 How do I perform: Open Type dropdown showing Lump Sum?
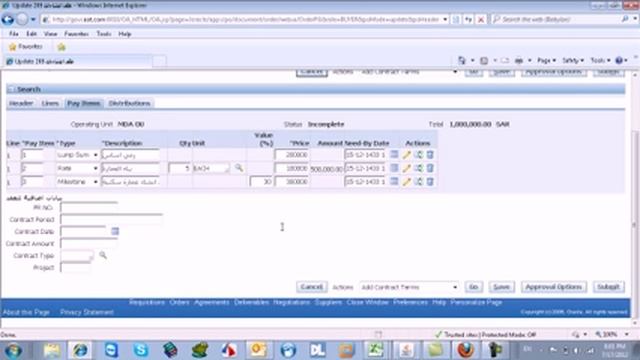(78, 155)
